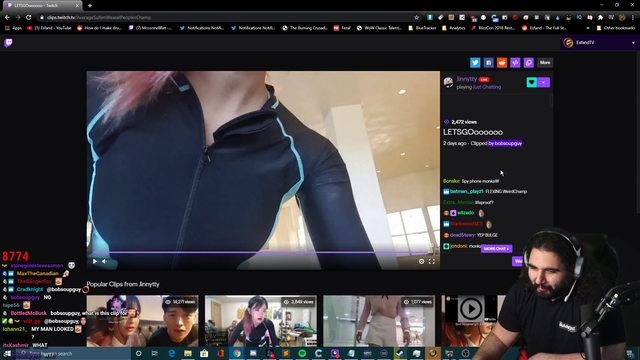The image size is (640, 360).
Task: Expand the EsfandTV account dropdown
Action: coord(633,42)
